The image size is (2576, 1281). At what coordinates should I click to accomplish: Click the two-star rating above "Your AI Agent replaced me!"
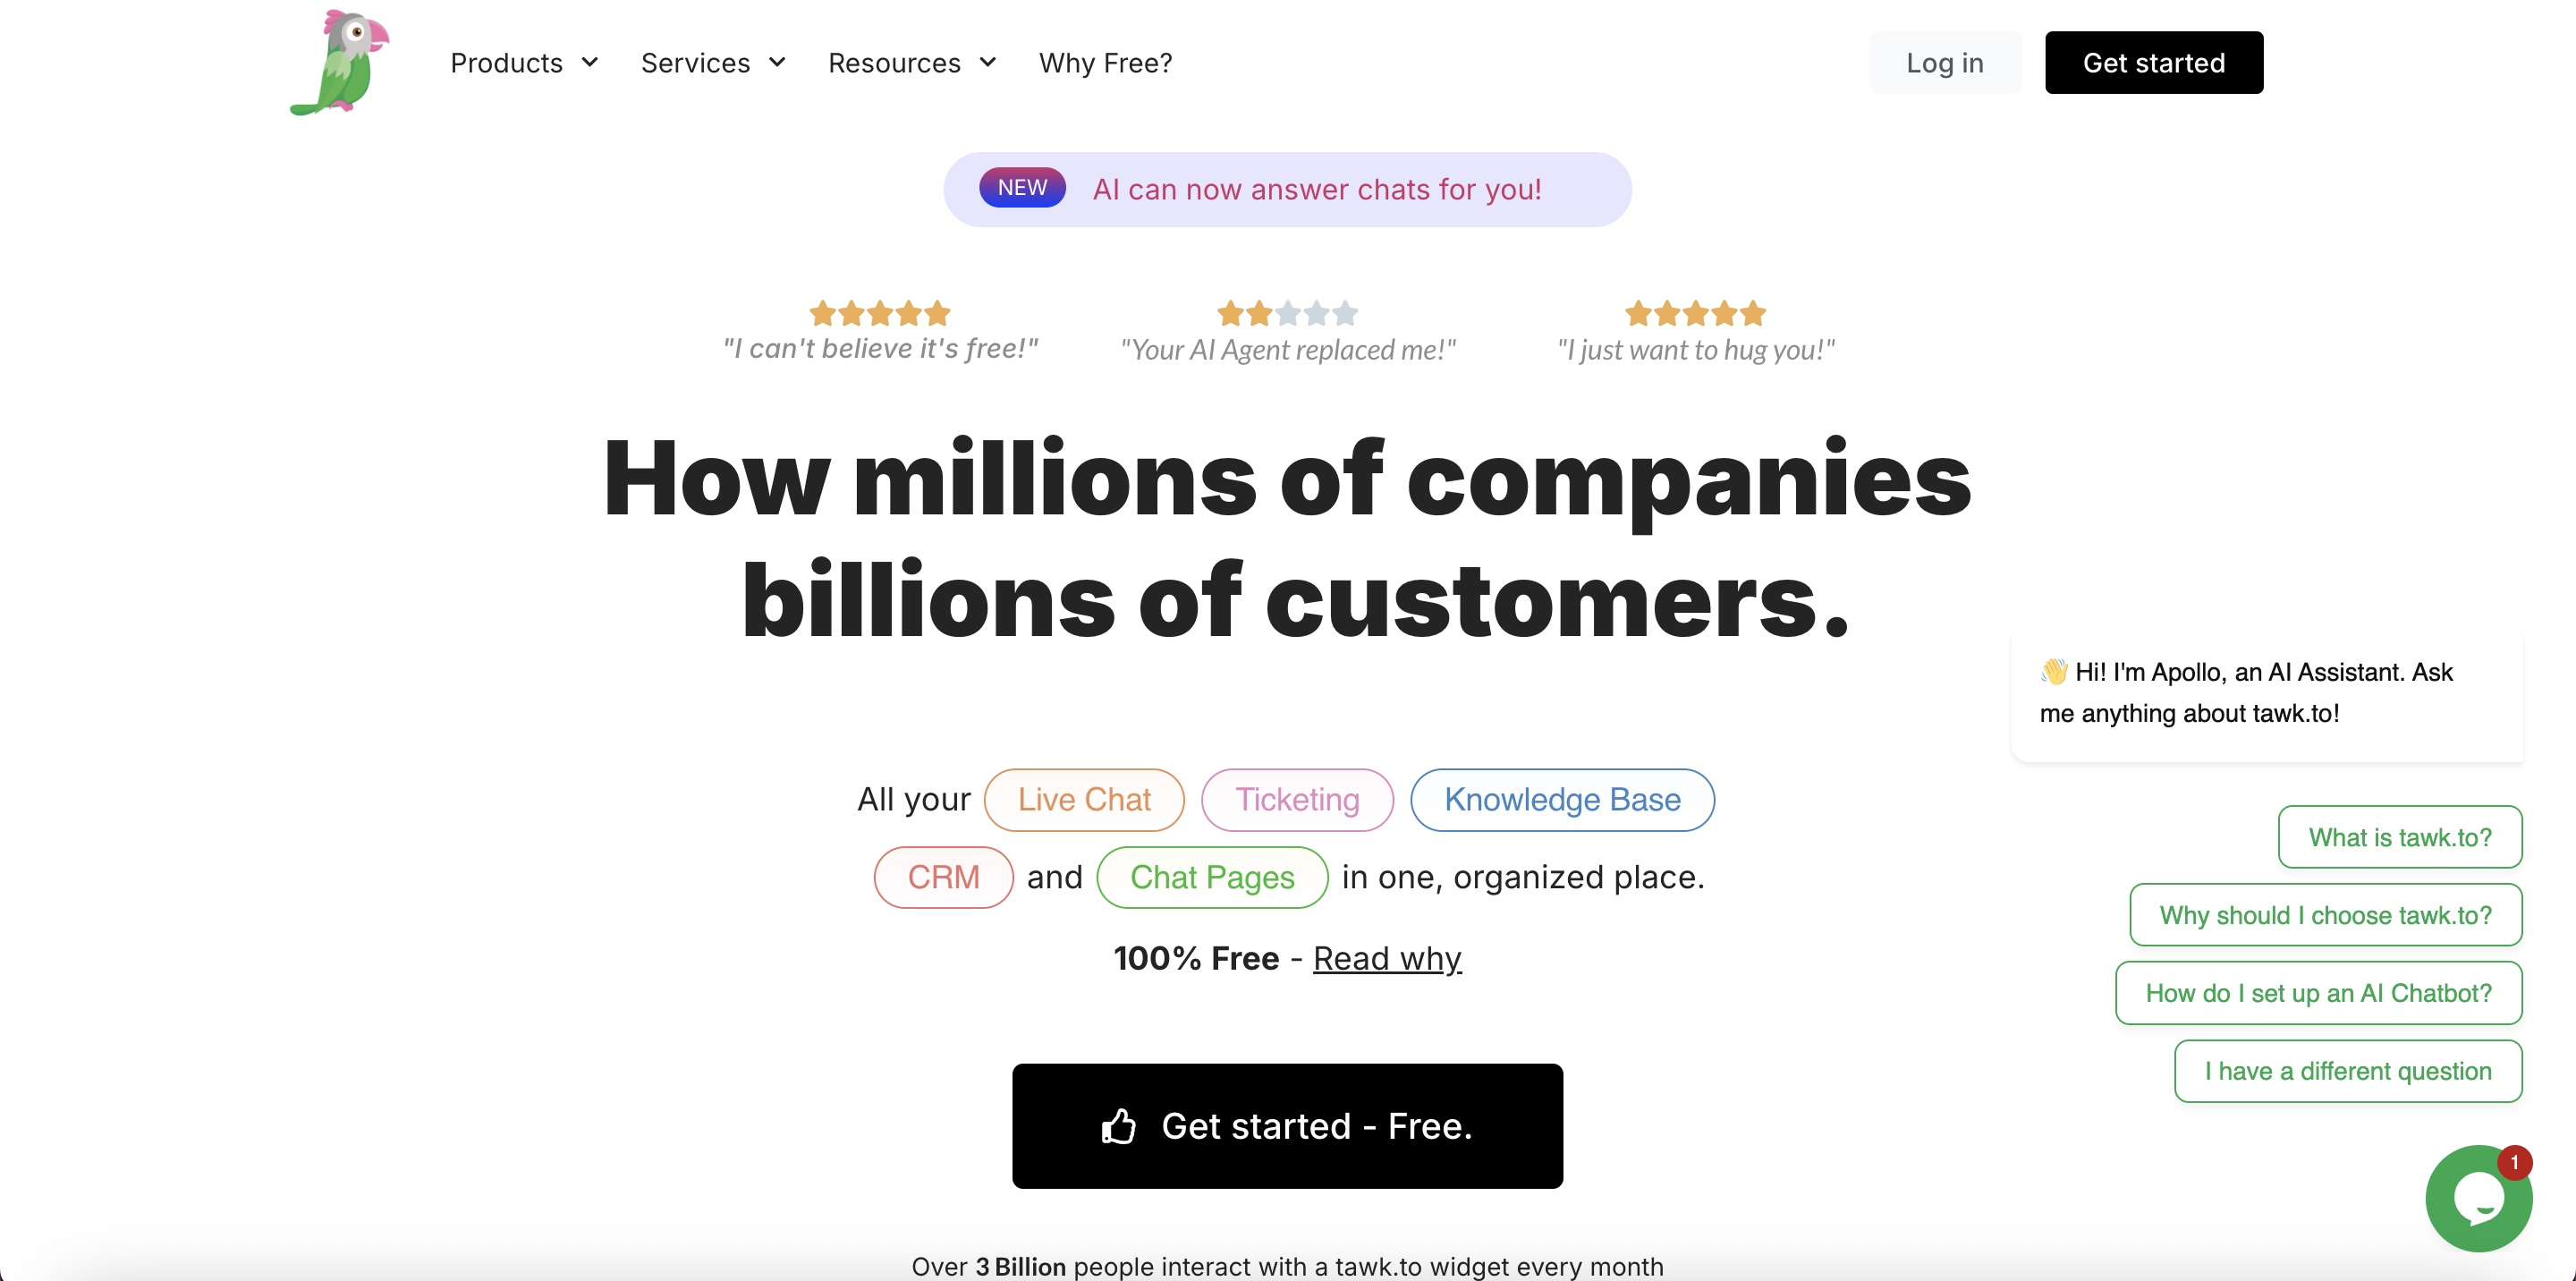pos(1287,313)
